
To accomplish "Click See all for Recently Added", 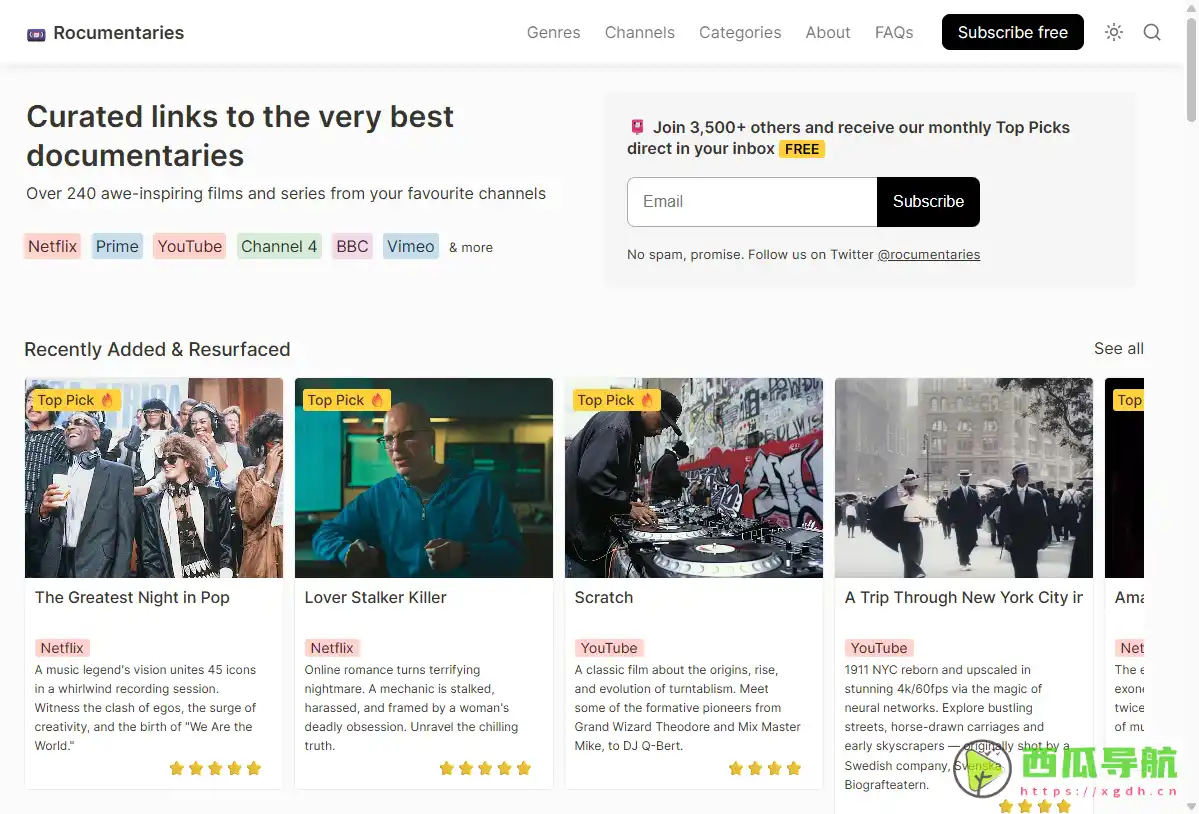I will (x=1119, y=349).
